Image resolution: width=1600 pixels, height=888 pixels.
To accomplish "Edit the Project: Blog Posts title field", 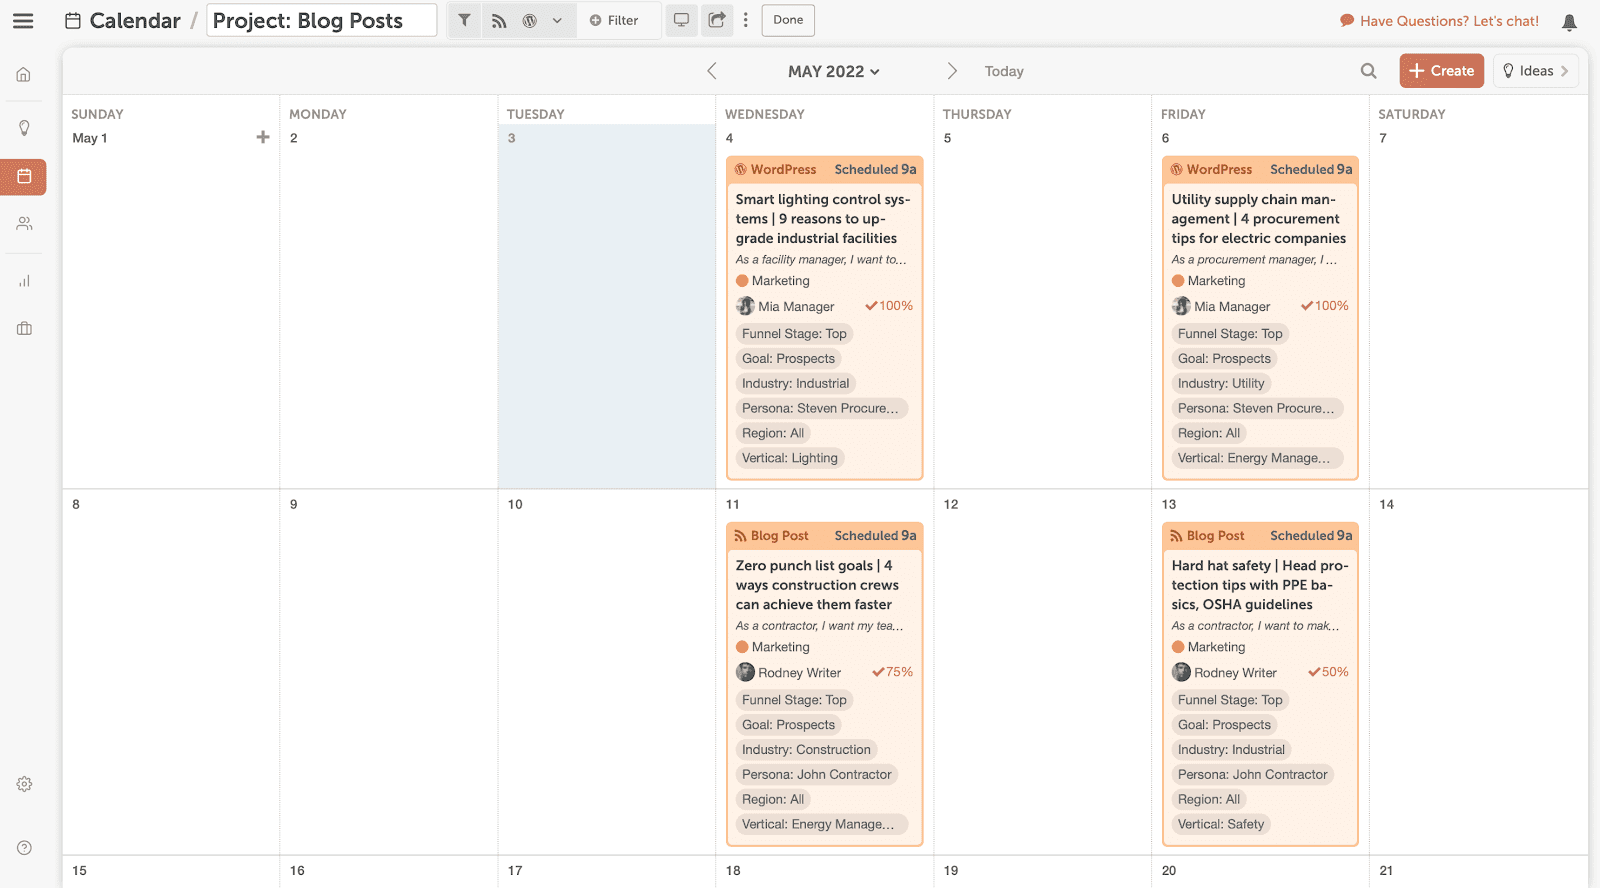I will point(321,20).
